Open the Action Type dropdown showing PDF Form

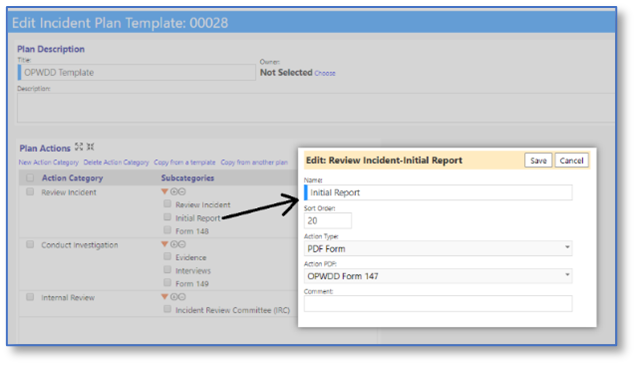coord(438,248)
